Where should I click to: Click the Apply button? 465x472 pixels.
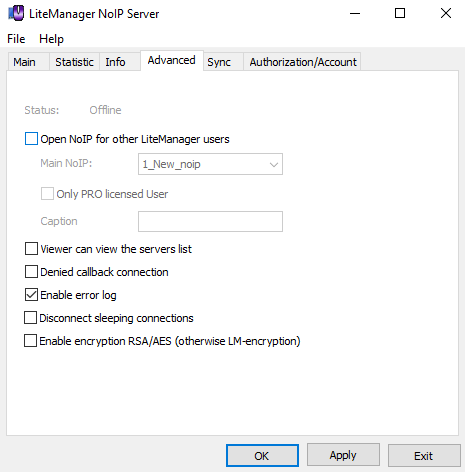[x=343, y=455]
